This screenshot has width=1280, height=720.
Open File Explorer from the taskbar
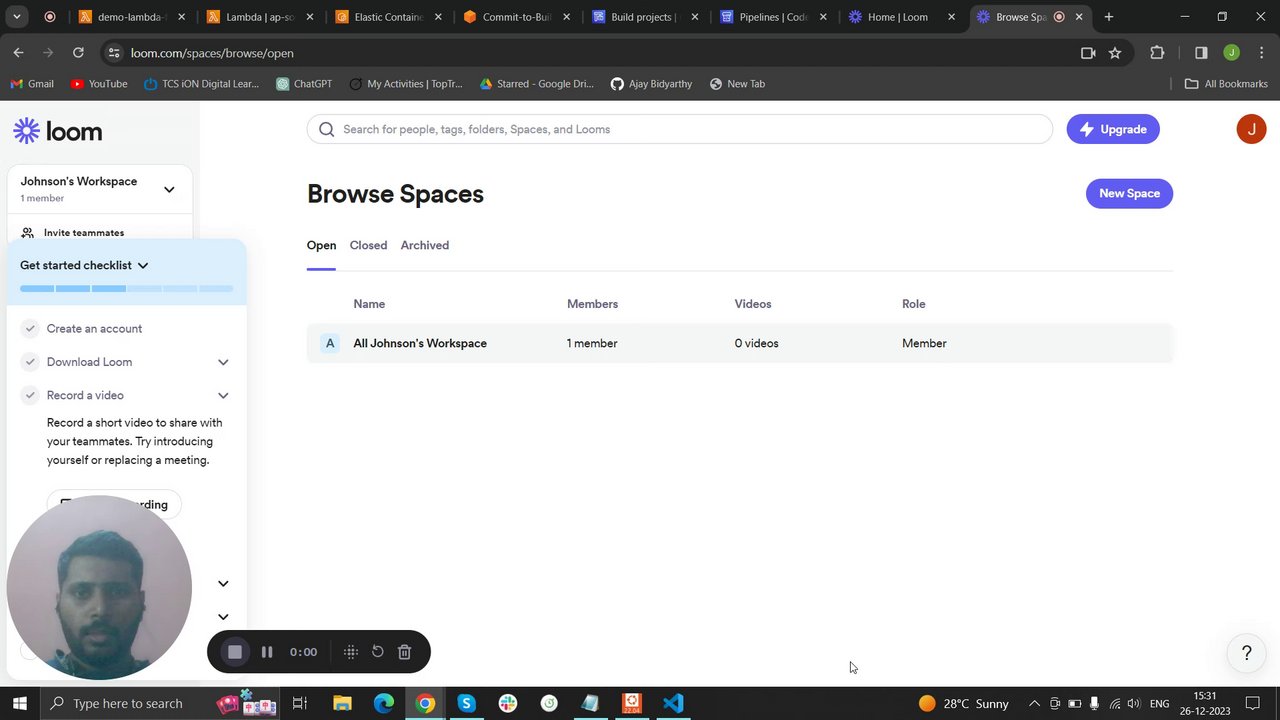(x=342, y=703)
